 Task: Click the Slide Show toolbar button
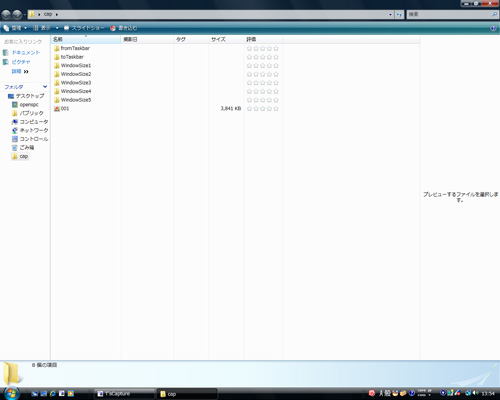(x=84, y=28)
